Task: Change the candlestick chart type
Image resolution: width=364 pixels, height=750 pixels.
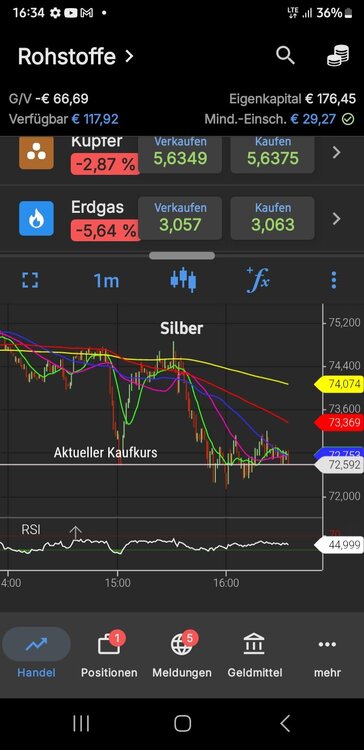Action: pos(183,280)
